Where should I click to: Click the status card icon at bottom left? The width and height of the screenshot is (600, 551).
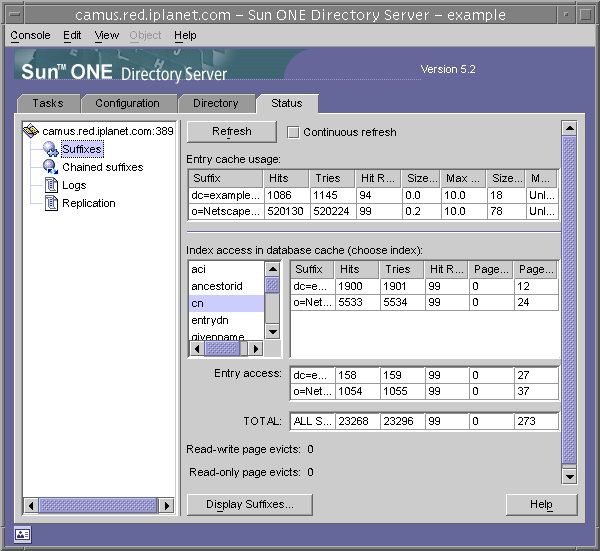click(x=23, y=535)
